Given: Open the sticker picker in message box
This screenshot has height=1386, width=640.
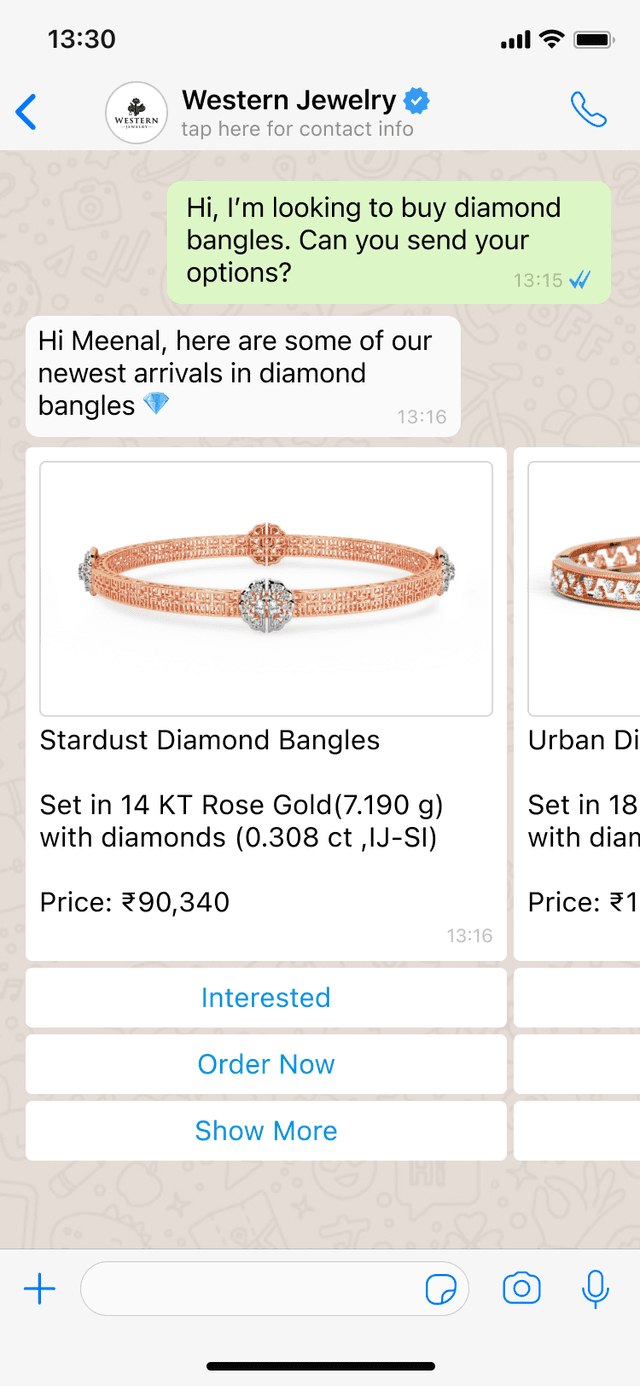Looking at the screenshot, I should [x=441, y=1290].
